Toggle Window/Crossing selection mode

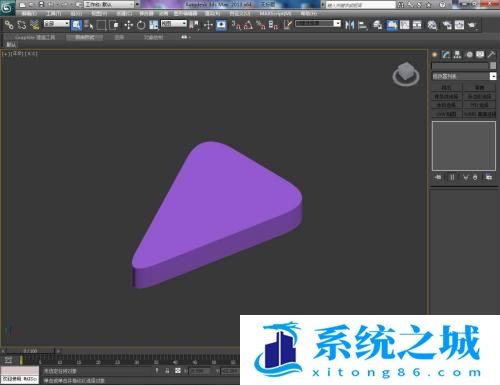click(x=114, y=25)
